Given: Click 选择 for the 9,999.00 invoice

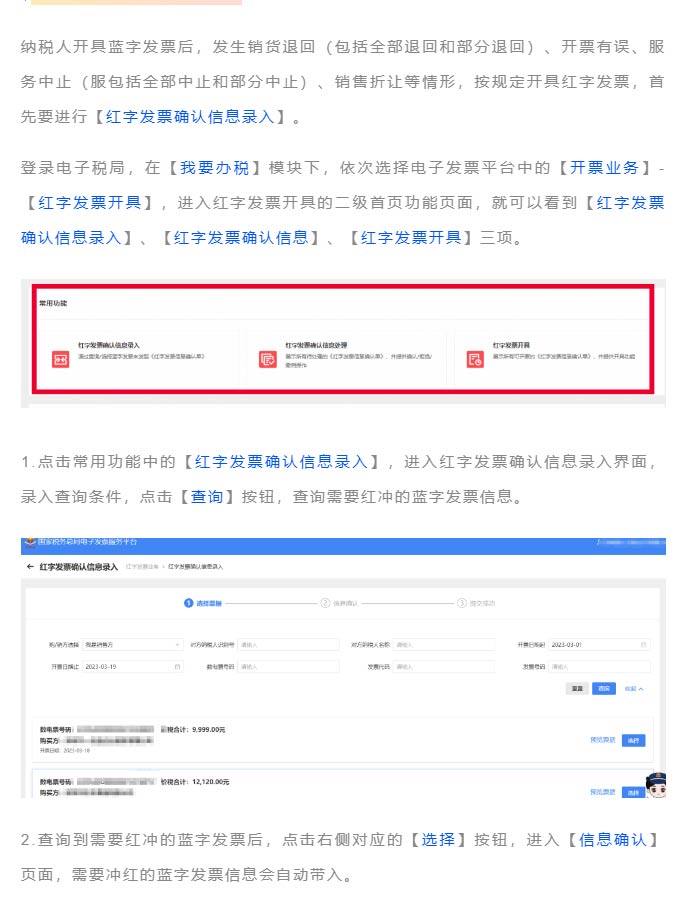Looking at the screenshot, I should click(x=633, y=740).
